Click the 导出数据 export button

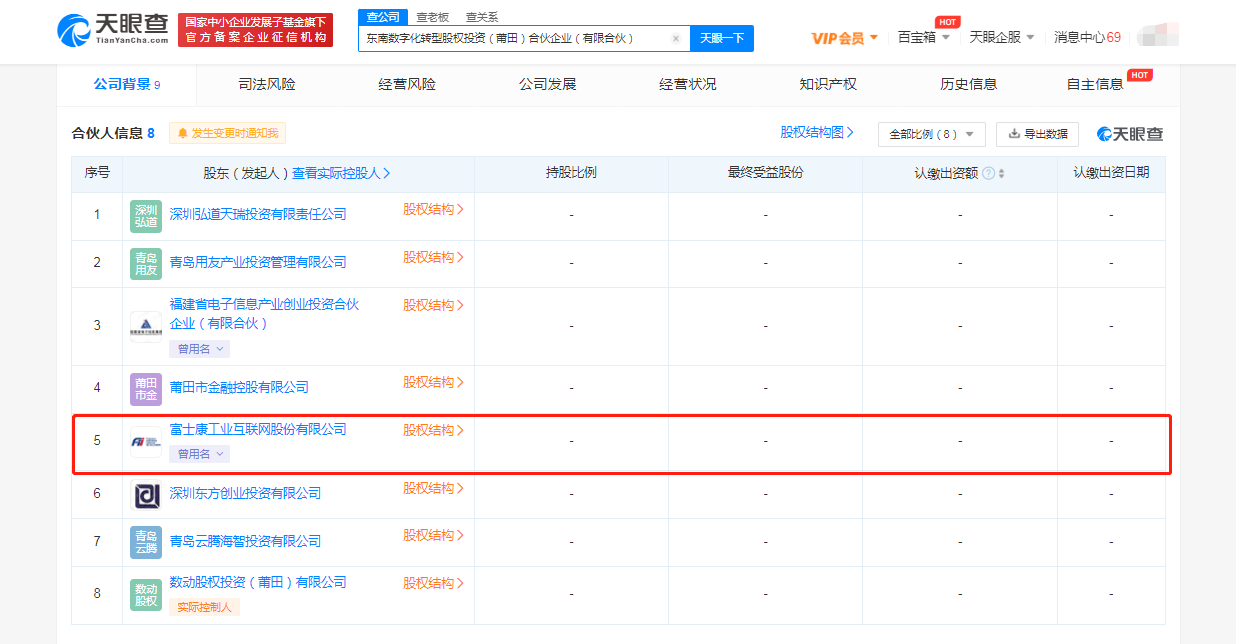point(1037,134)
